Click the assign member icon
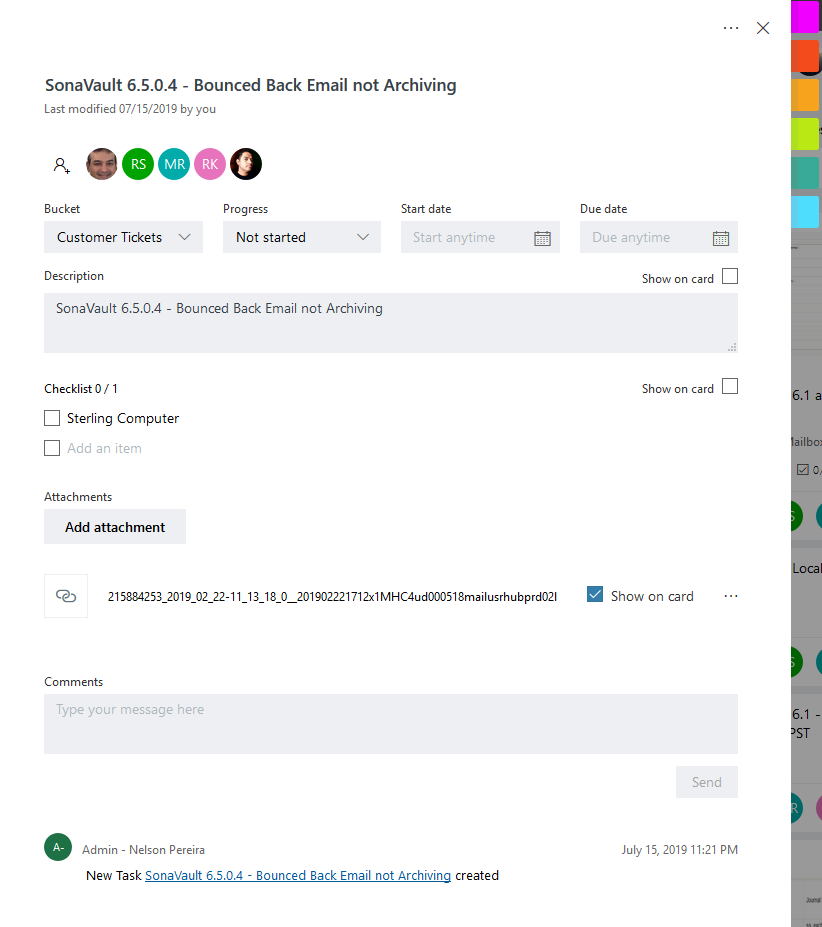This screenshot has height=927, width=822. (61, 164)
